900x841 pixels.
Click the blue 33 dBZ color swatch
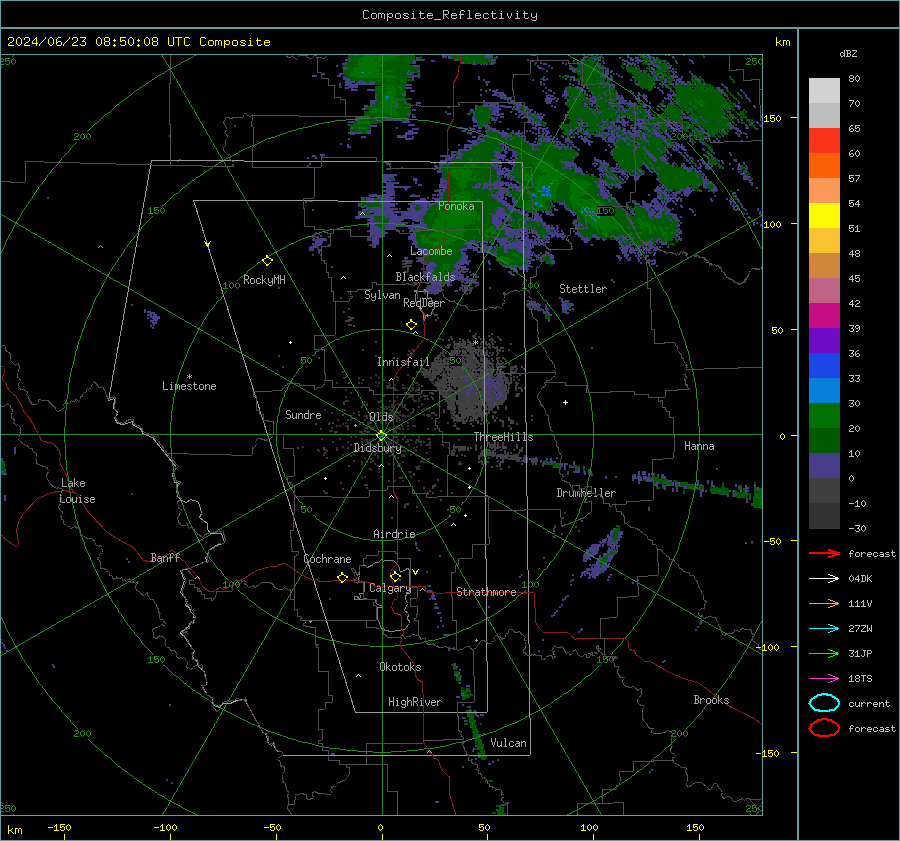coord(824,366)
